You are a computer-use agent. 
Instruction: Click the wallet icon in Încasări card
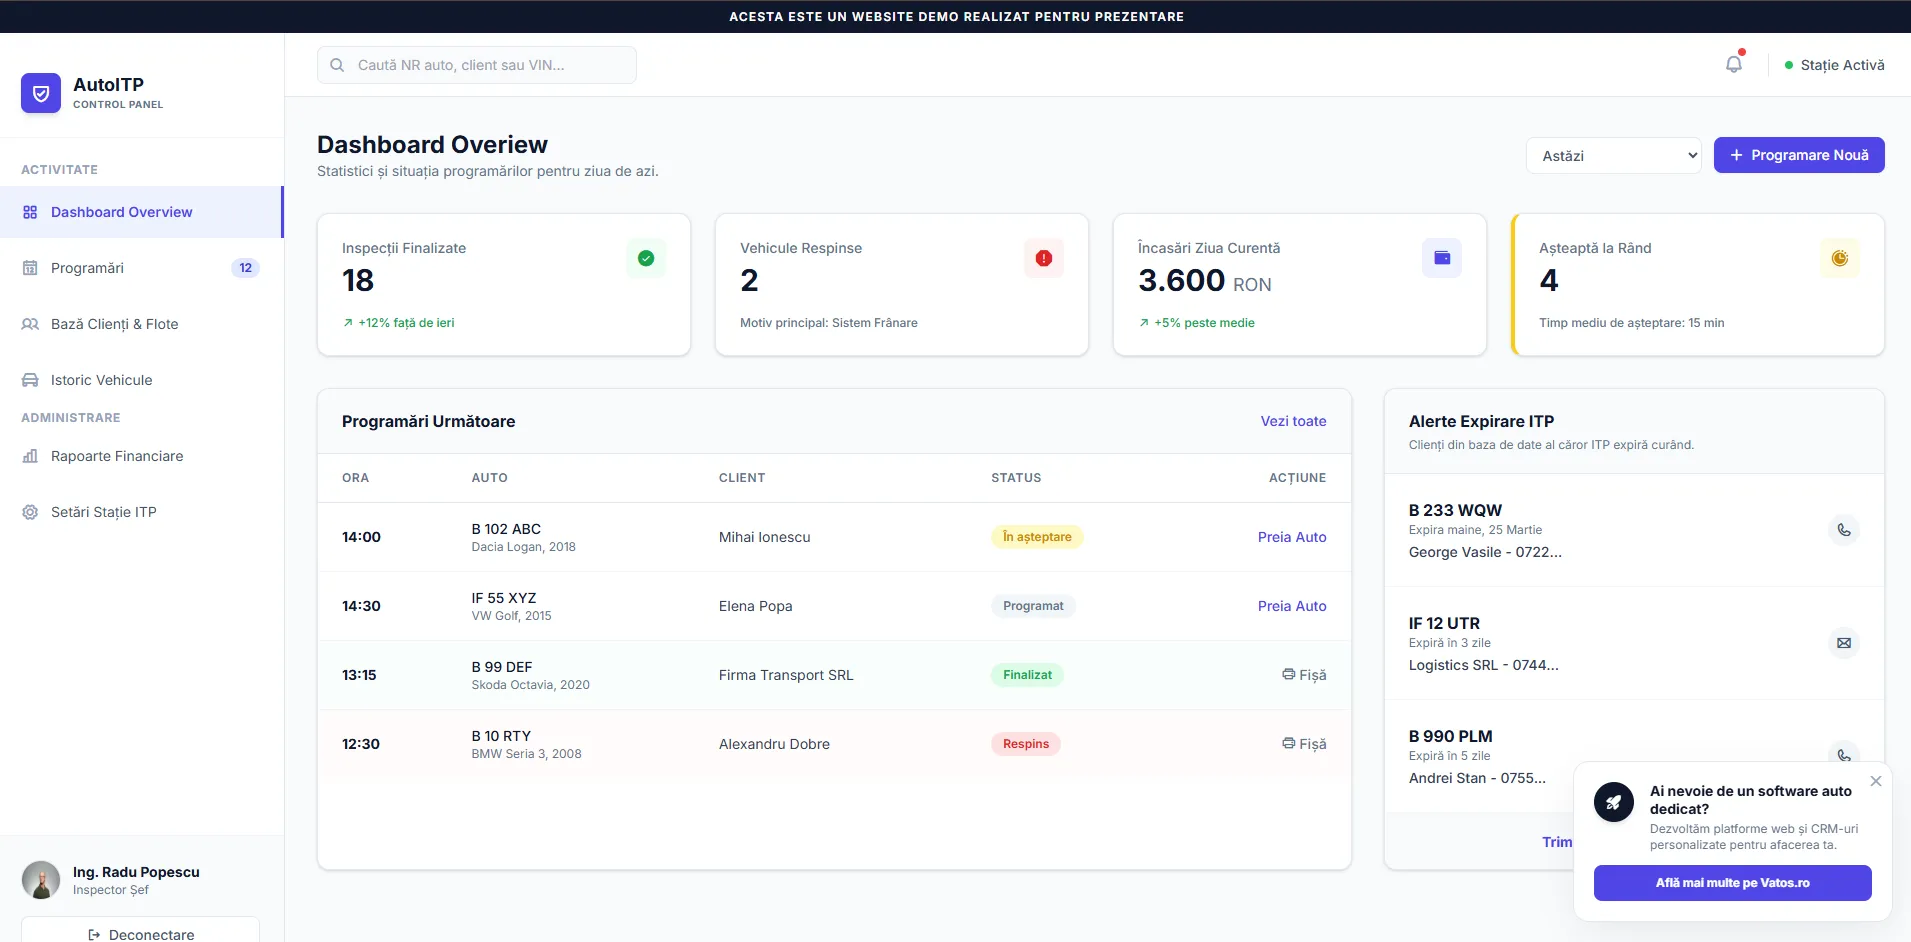(x=1441, y=258)
